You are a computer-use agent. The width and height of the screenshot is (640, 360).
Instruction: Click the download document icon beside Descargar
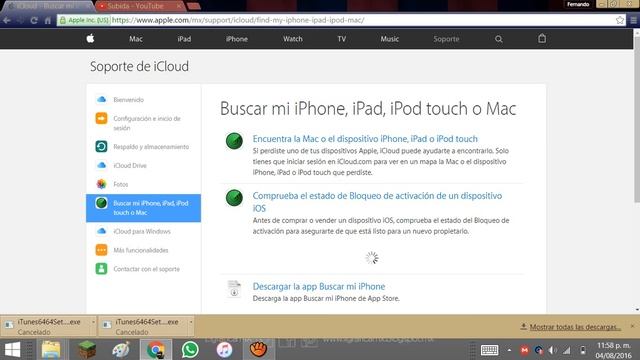pyautogui.click(x=234, y=289)
